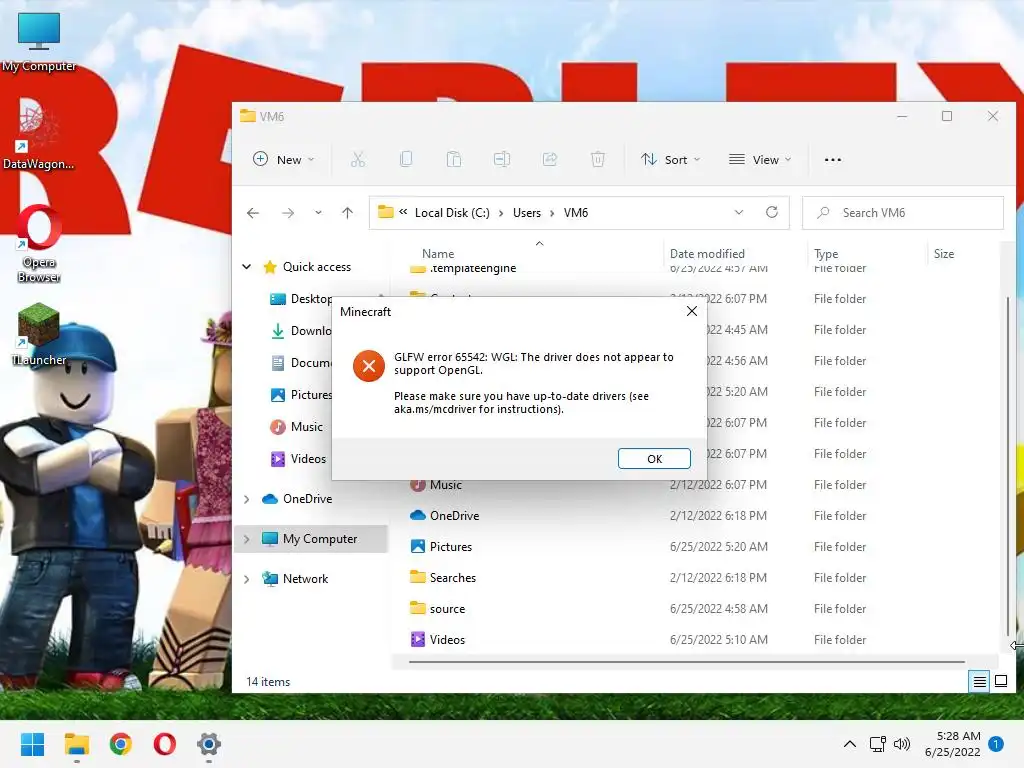This screenshot has height=768, width=1024.
Task: Click the horizontal scrollbar in file list
Action: [687, 662]
